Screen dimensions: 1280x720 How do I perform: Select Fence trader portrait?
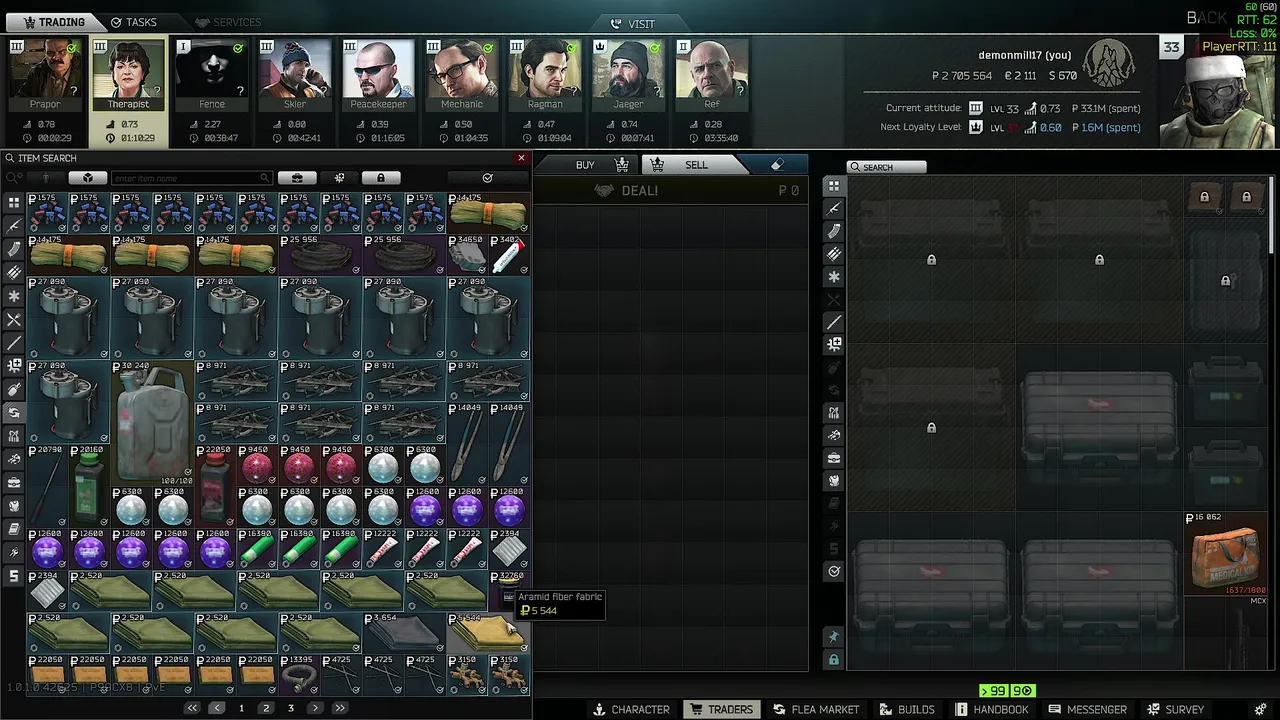tap(212, 75)
